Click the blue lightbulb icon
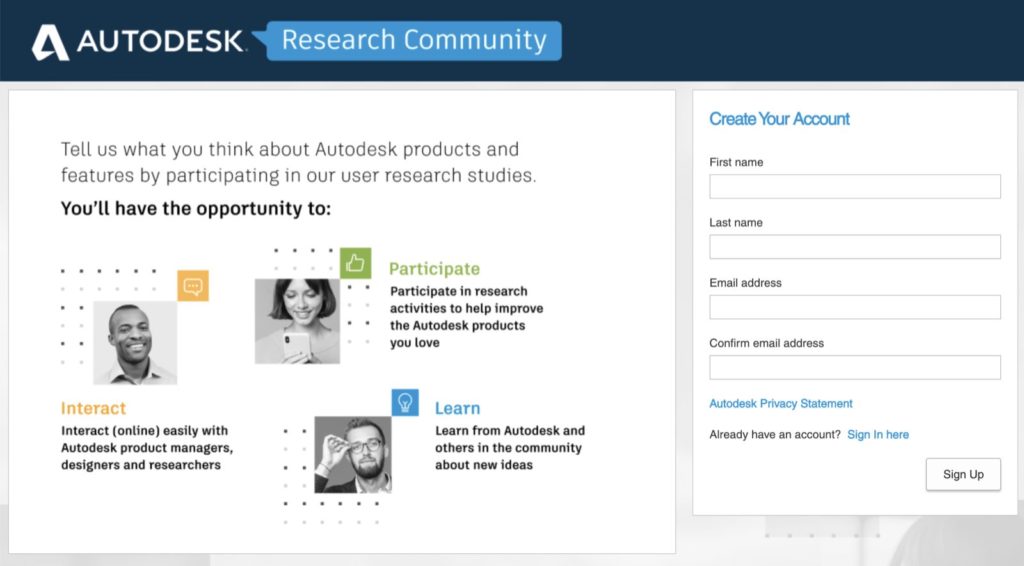 tap(405, 403)
